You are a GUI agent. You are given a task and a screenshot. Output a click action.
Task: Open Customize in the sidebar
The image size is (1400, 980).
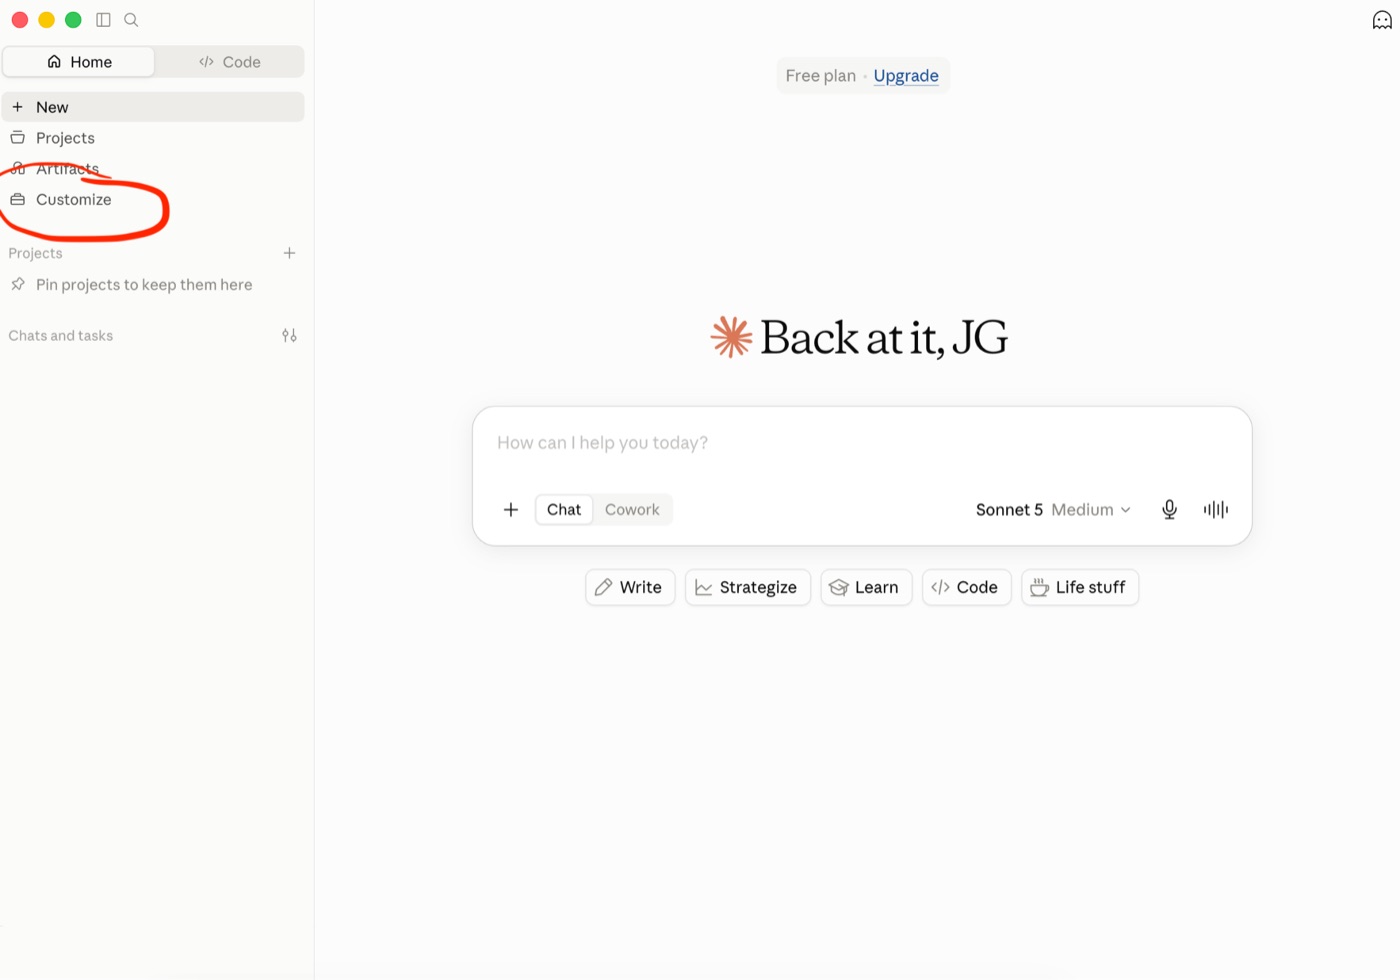tap(153, 200)
